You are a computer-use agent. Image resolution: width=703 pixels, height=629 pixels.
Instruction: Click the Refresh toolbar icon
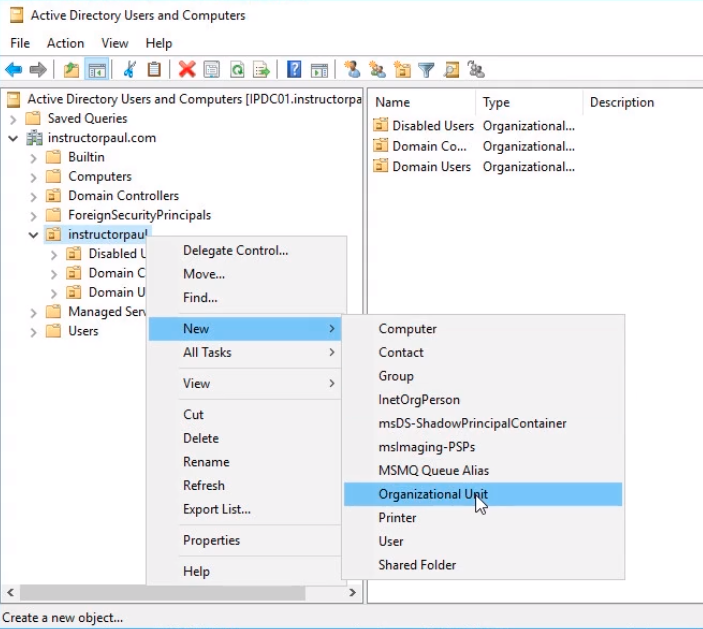pyautogui.click(x=237, y=69)
